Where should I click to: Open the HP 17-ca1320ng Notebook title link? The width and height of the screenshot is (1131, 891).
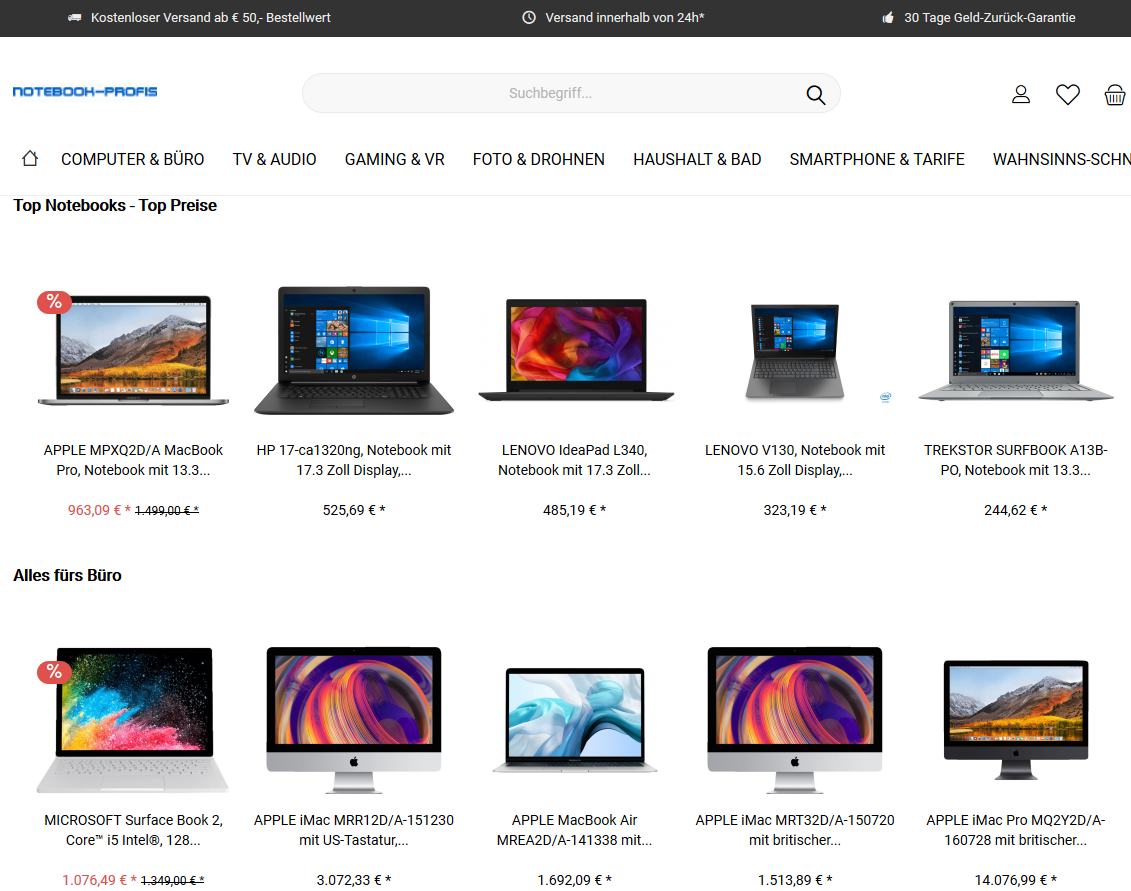tap(353, 460)
